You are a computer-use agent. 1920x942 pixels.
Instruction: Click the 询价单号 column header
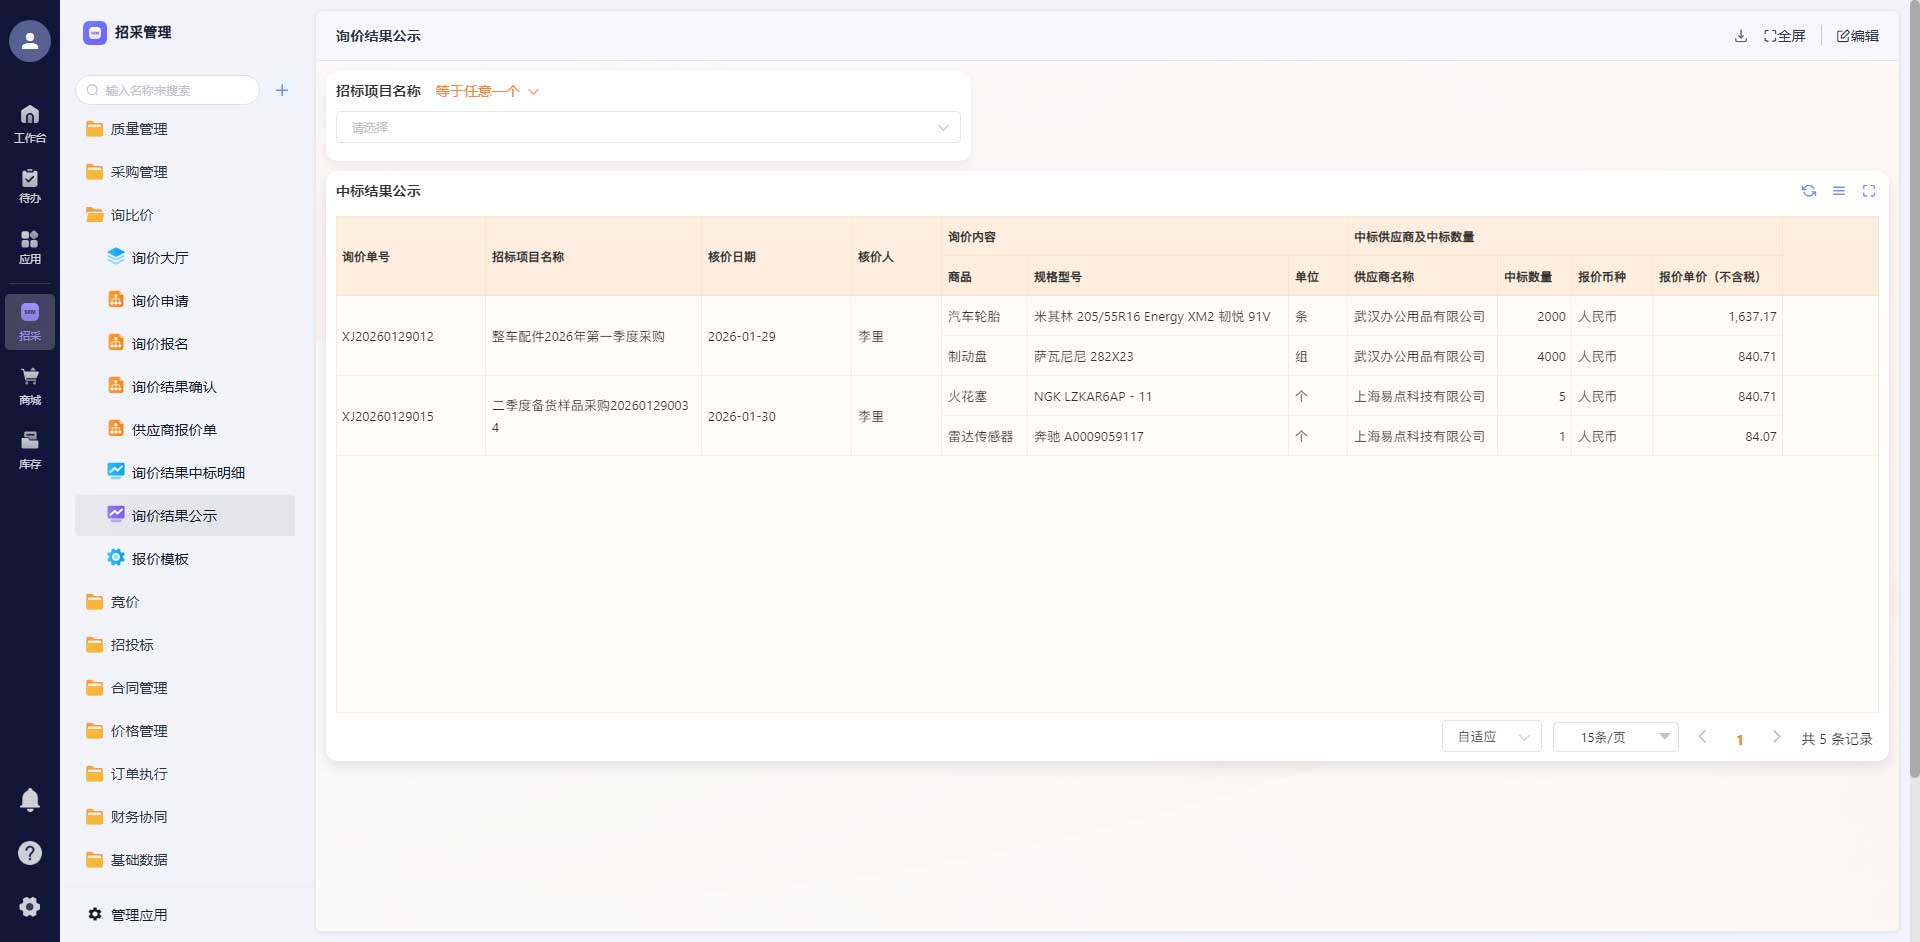click(411, 257)
